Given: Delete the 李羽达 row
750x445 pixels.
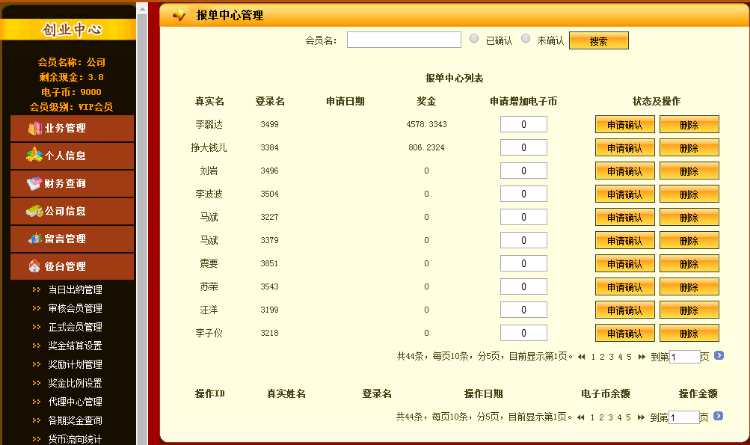Looking at the screenshot, I should coord(689,124).
